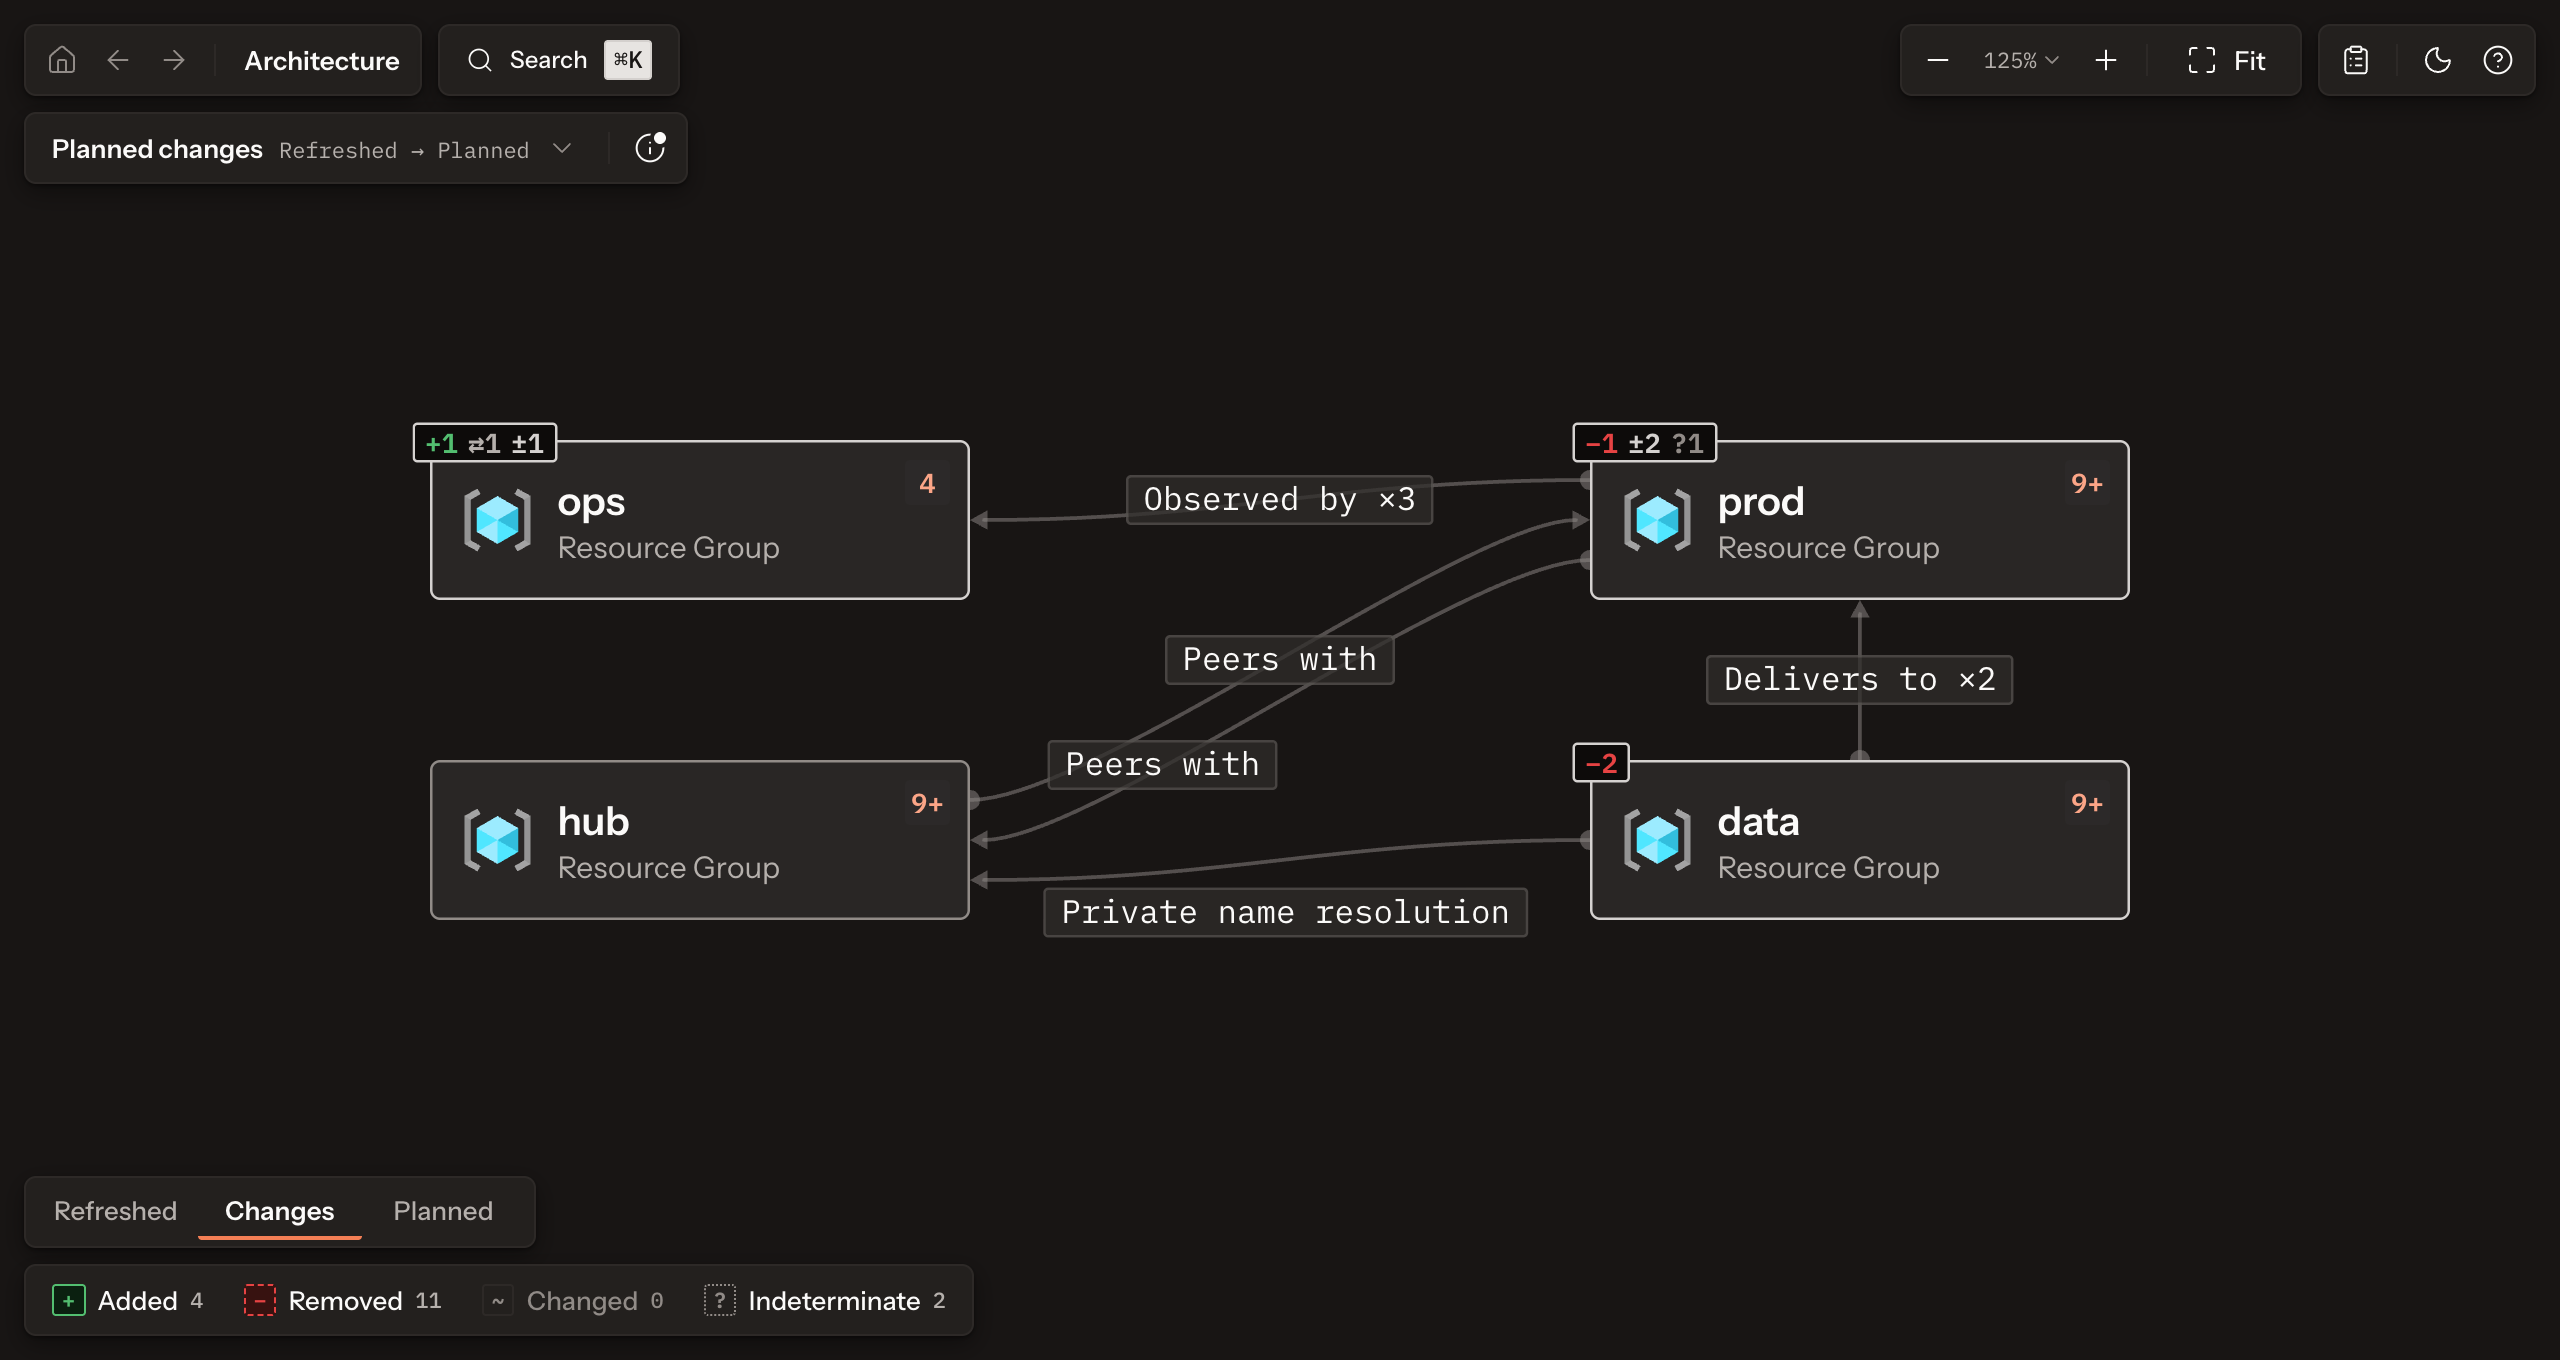Screen dimensions: 2560x1360
Task: Click the Architecture breadcrumb title
Action: point(322,61)
